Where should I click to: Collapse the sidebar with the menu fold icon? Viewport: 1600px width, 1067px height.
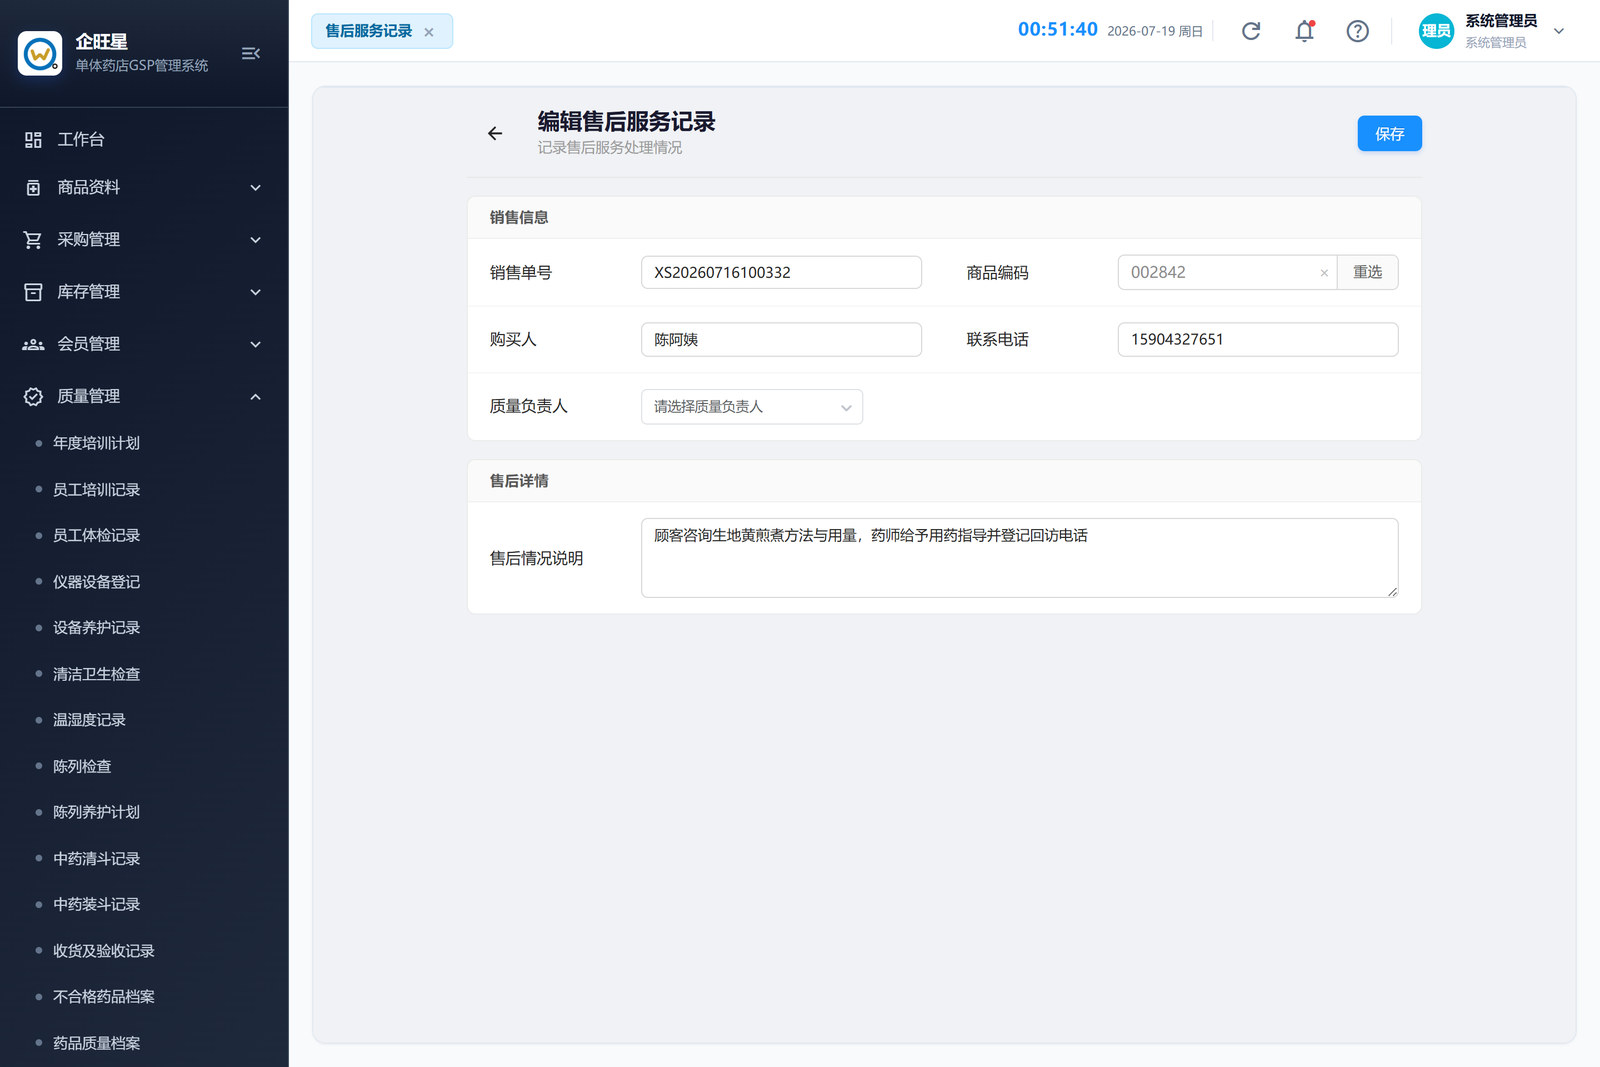point(251,53)
